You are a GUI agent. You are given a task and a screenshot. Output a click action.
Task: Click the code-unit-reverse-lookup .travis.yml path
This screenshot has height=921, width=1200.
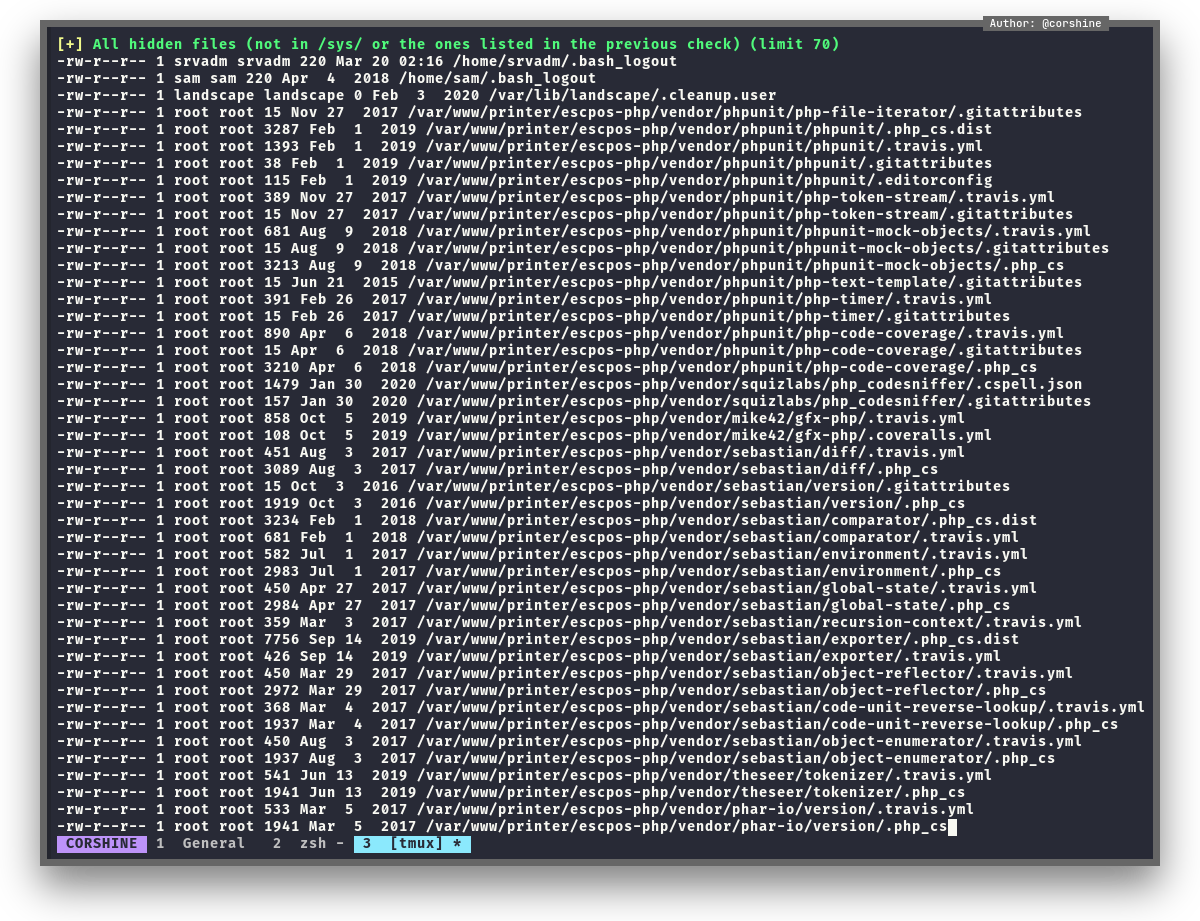pyautogui.click(x=780, y=707)
